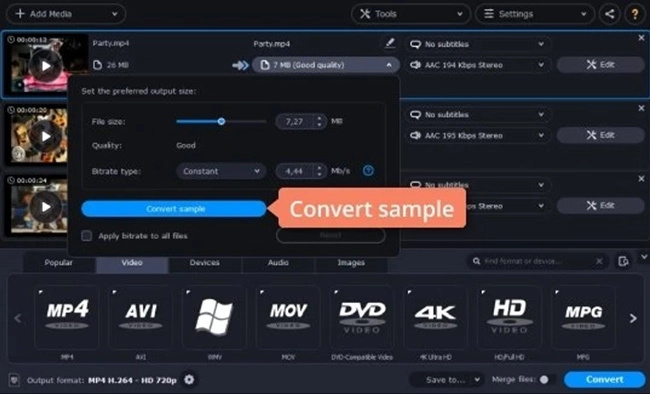The height and width of the screenshot is (394, 650).
Task: Switch to the Devices tab
Action: pos(205,263)
